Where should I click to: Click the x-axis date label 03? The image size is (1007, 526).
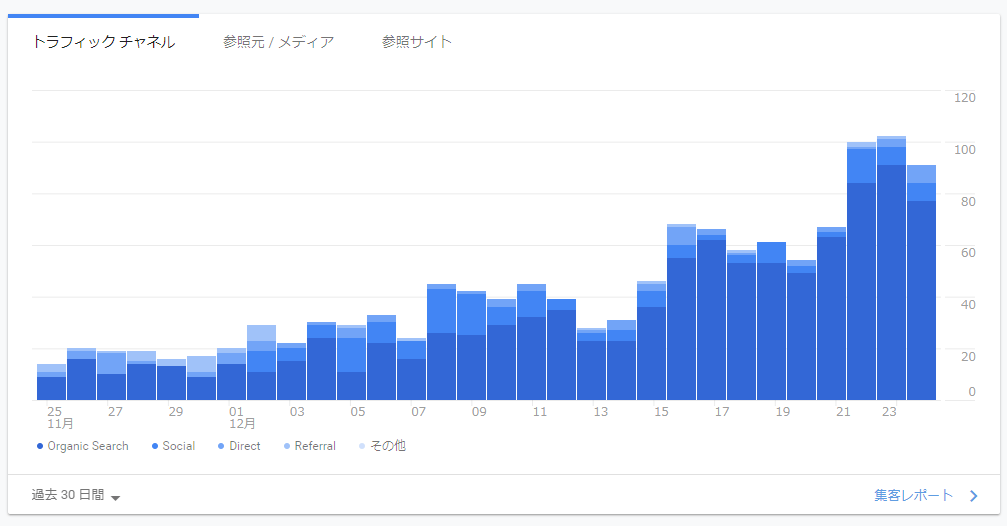(x=297, y=412)
